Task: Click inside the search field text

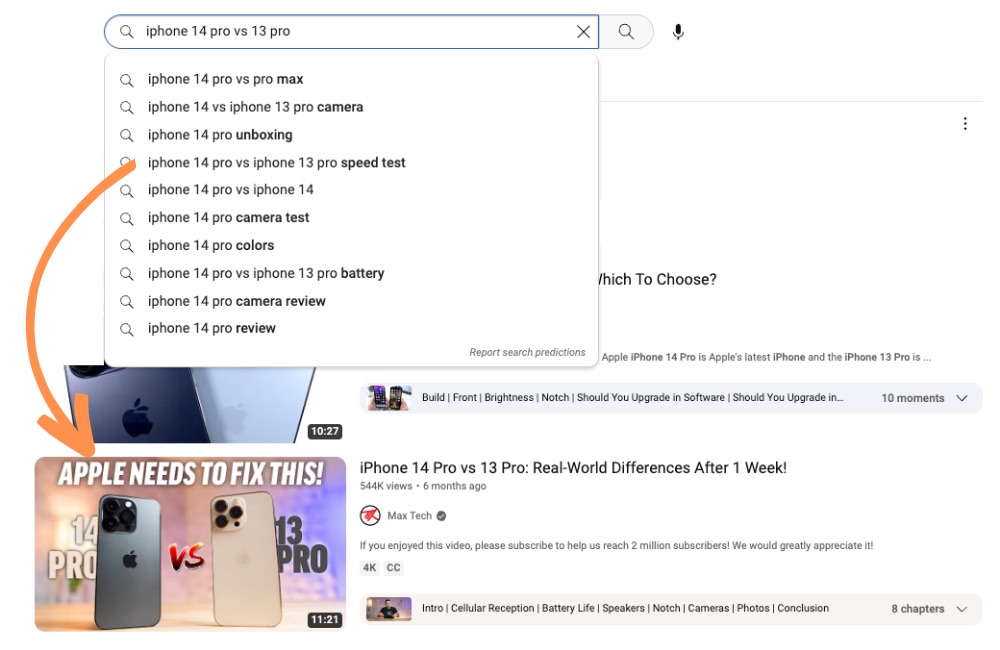Action: [218, 31]
